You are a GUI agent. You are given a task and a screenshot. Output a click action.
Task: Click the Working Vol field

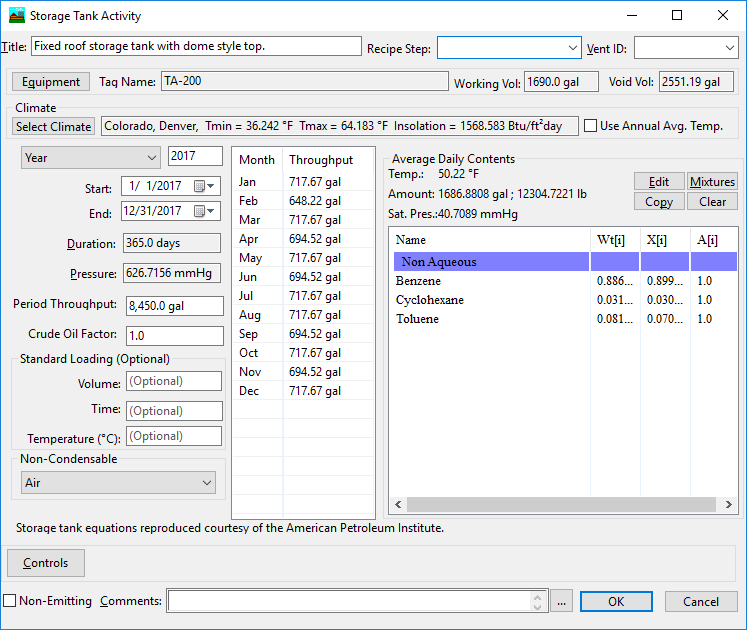(561, 82)
